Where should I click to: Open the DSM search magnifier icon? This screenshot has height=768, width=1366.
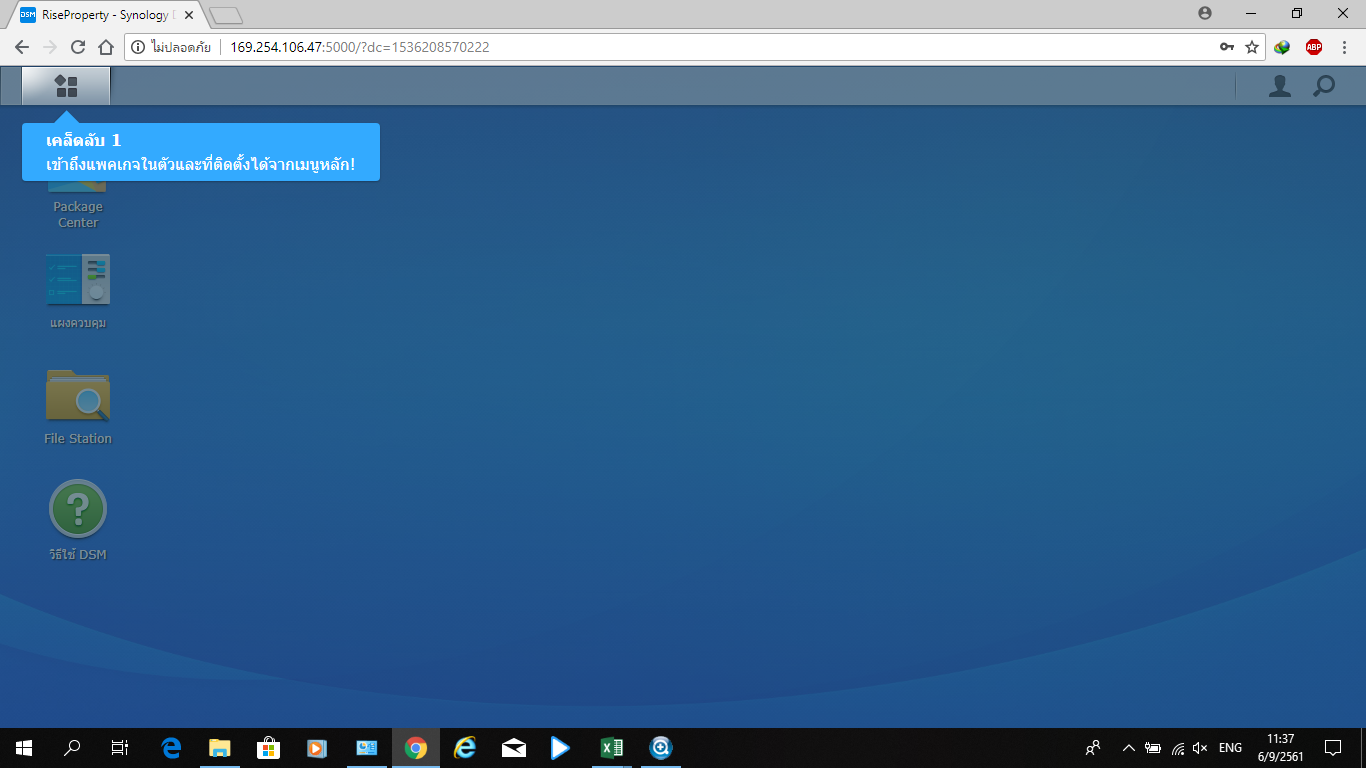click(x=1323, y=87)
